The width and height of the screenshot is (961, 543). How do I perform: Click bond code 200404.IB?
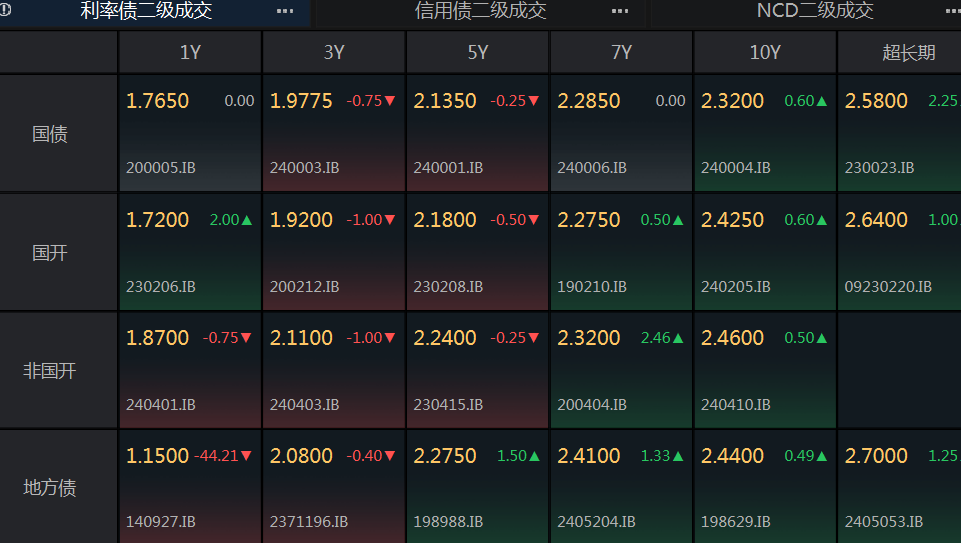click(592, 404)
